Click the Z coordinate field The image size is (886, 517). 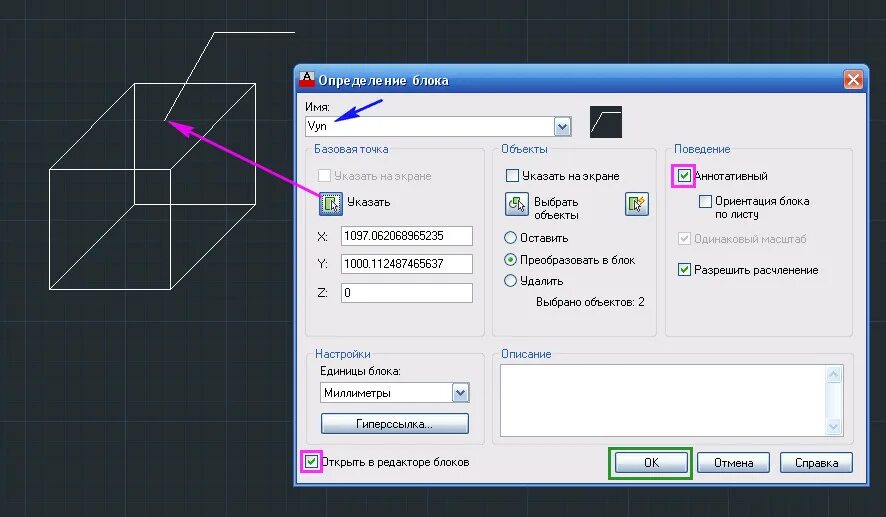[x=407, y=293]
